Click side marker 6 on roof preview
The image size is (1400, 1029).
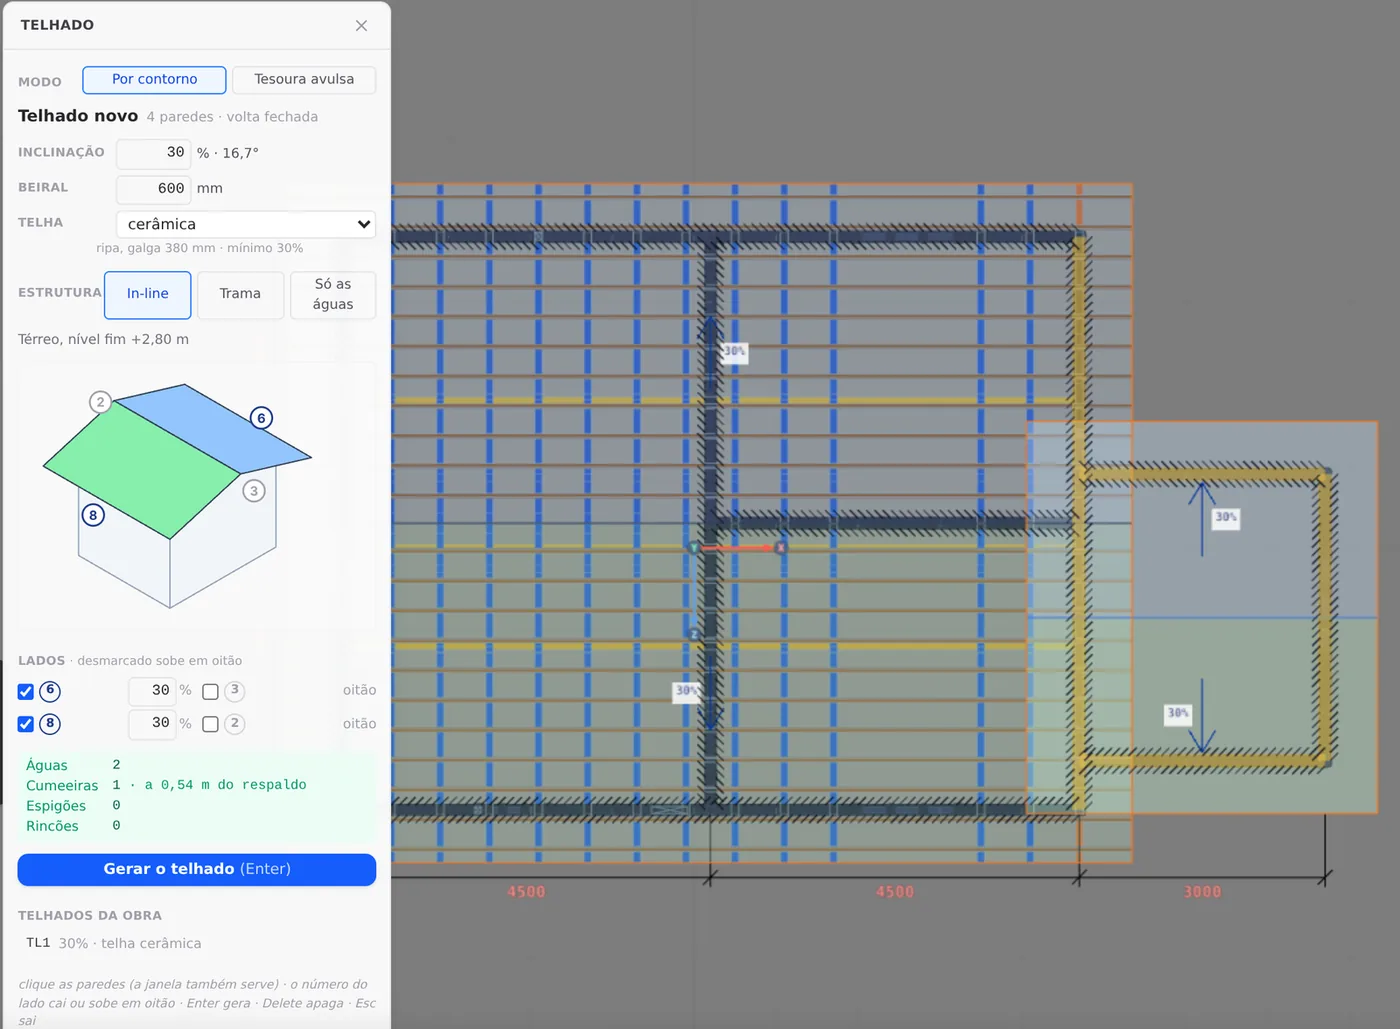click(261, 418)
